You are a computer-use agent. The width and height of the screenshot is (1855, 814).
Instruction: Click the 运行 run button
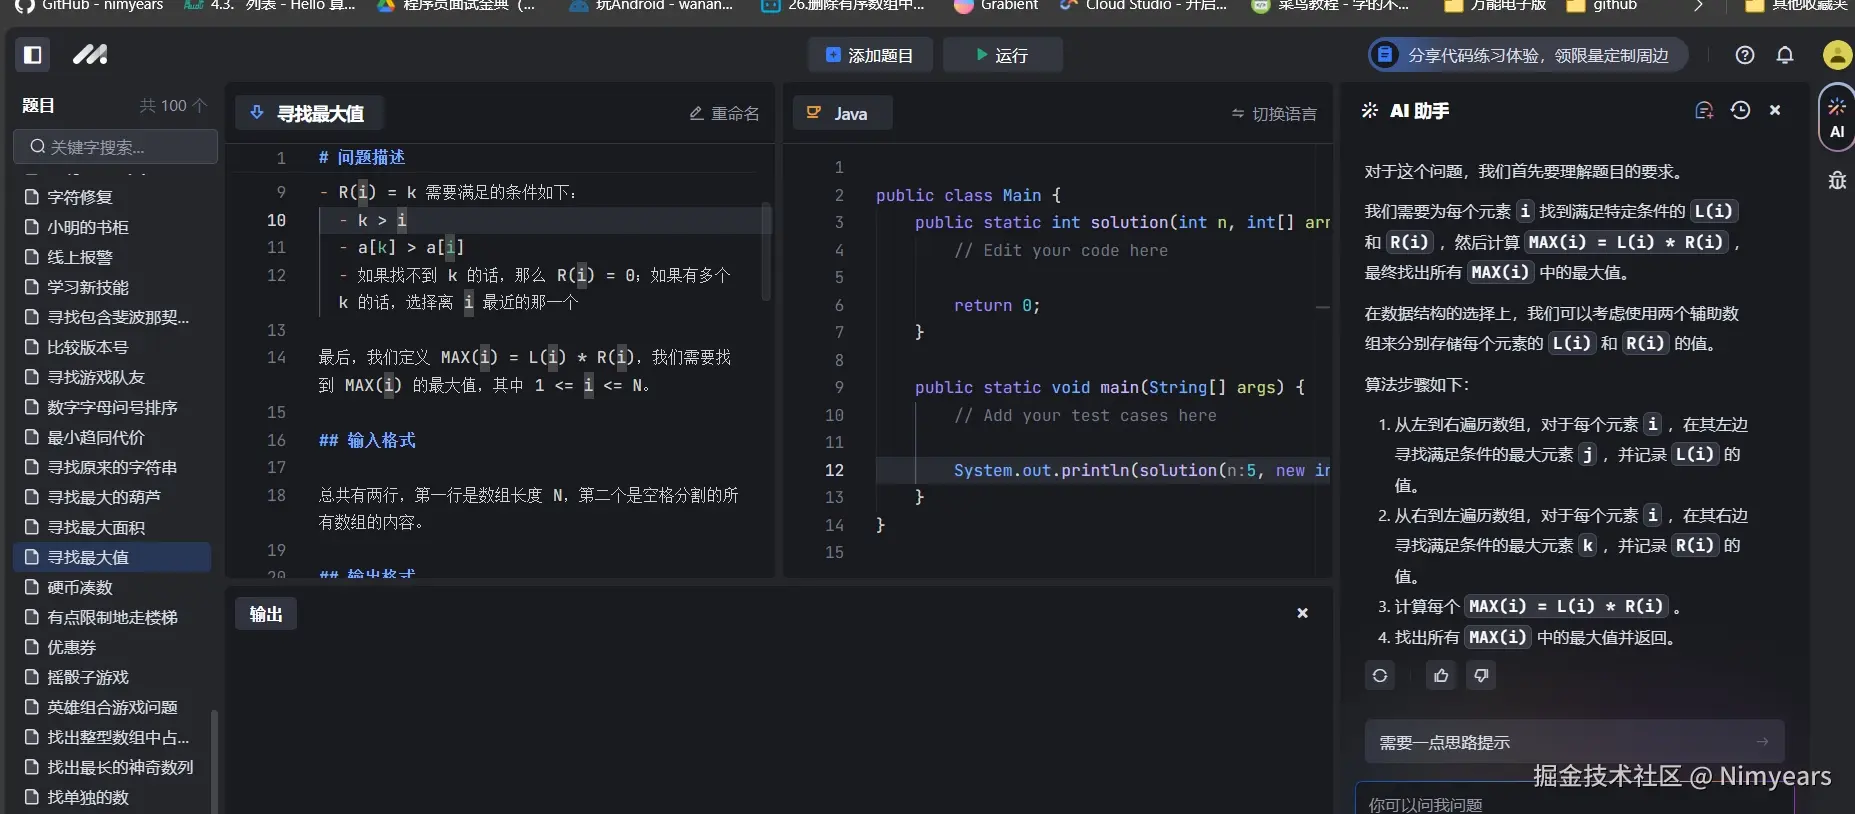1002,55
